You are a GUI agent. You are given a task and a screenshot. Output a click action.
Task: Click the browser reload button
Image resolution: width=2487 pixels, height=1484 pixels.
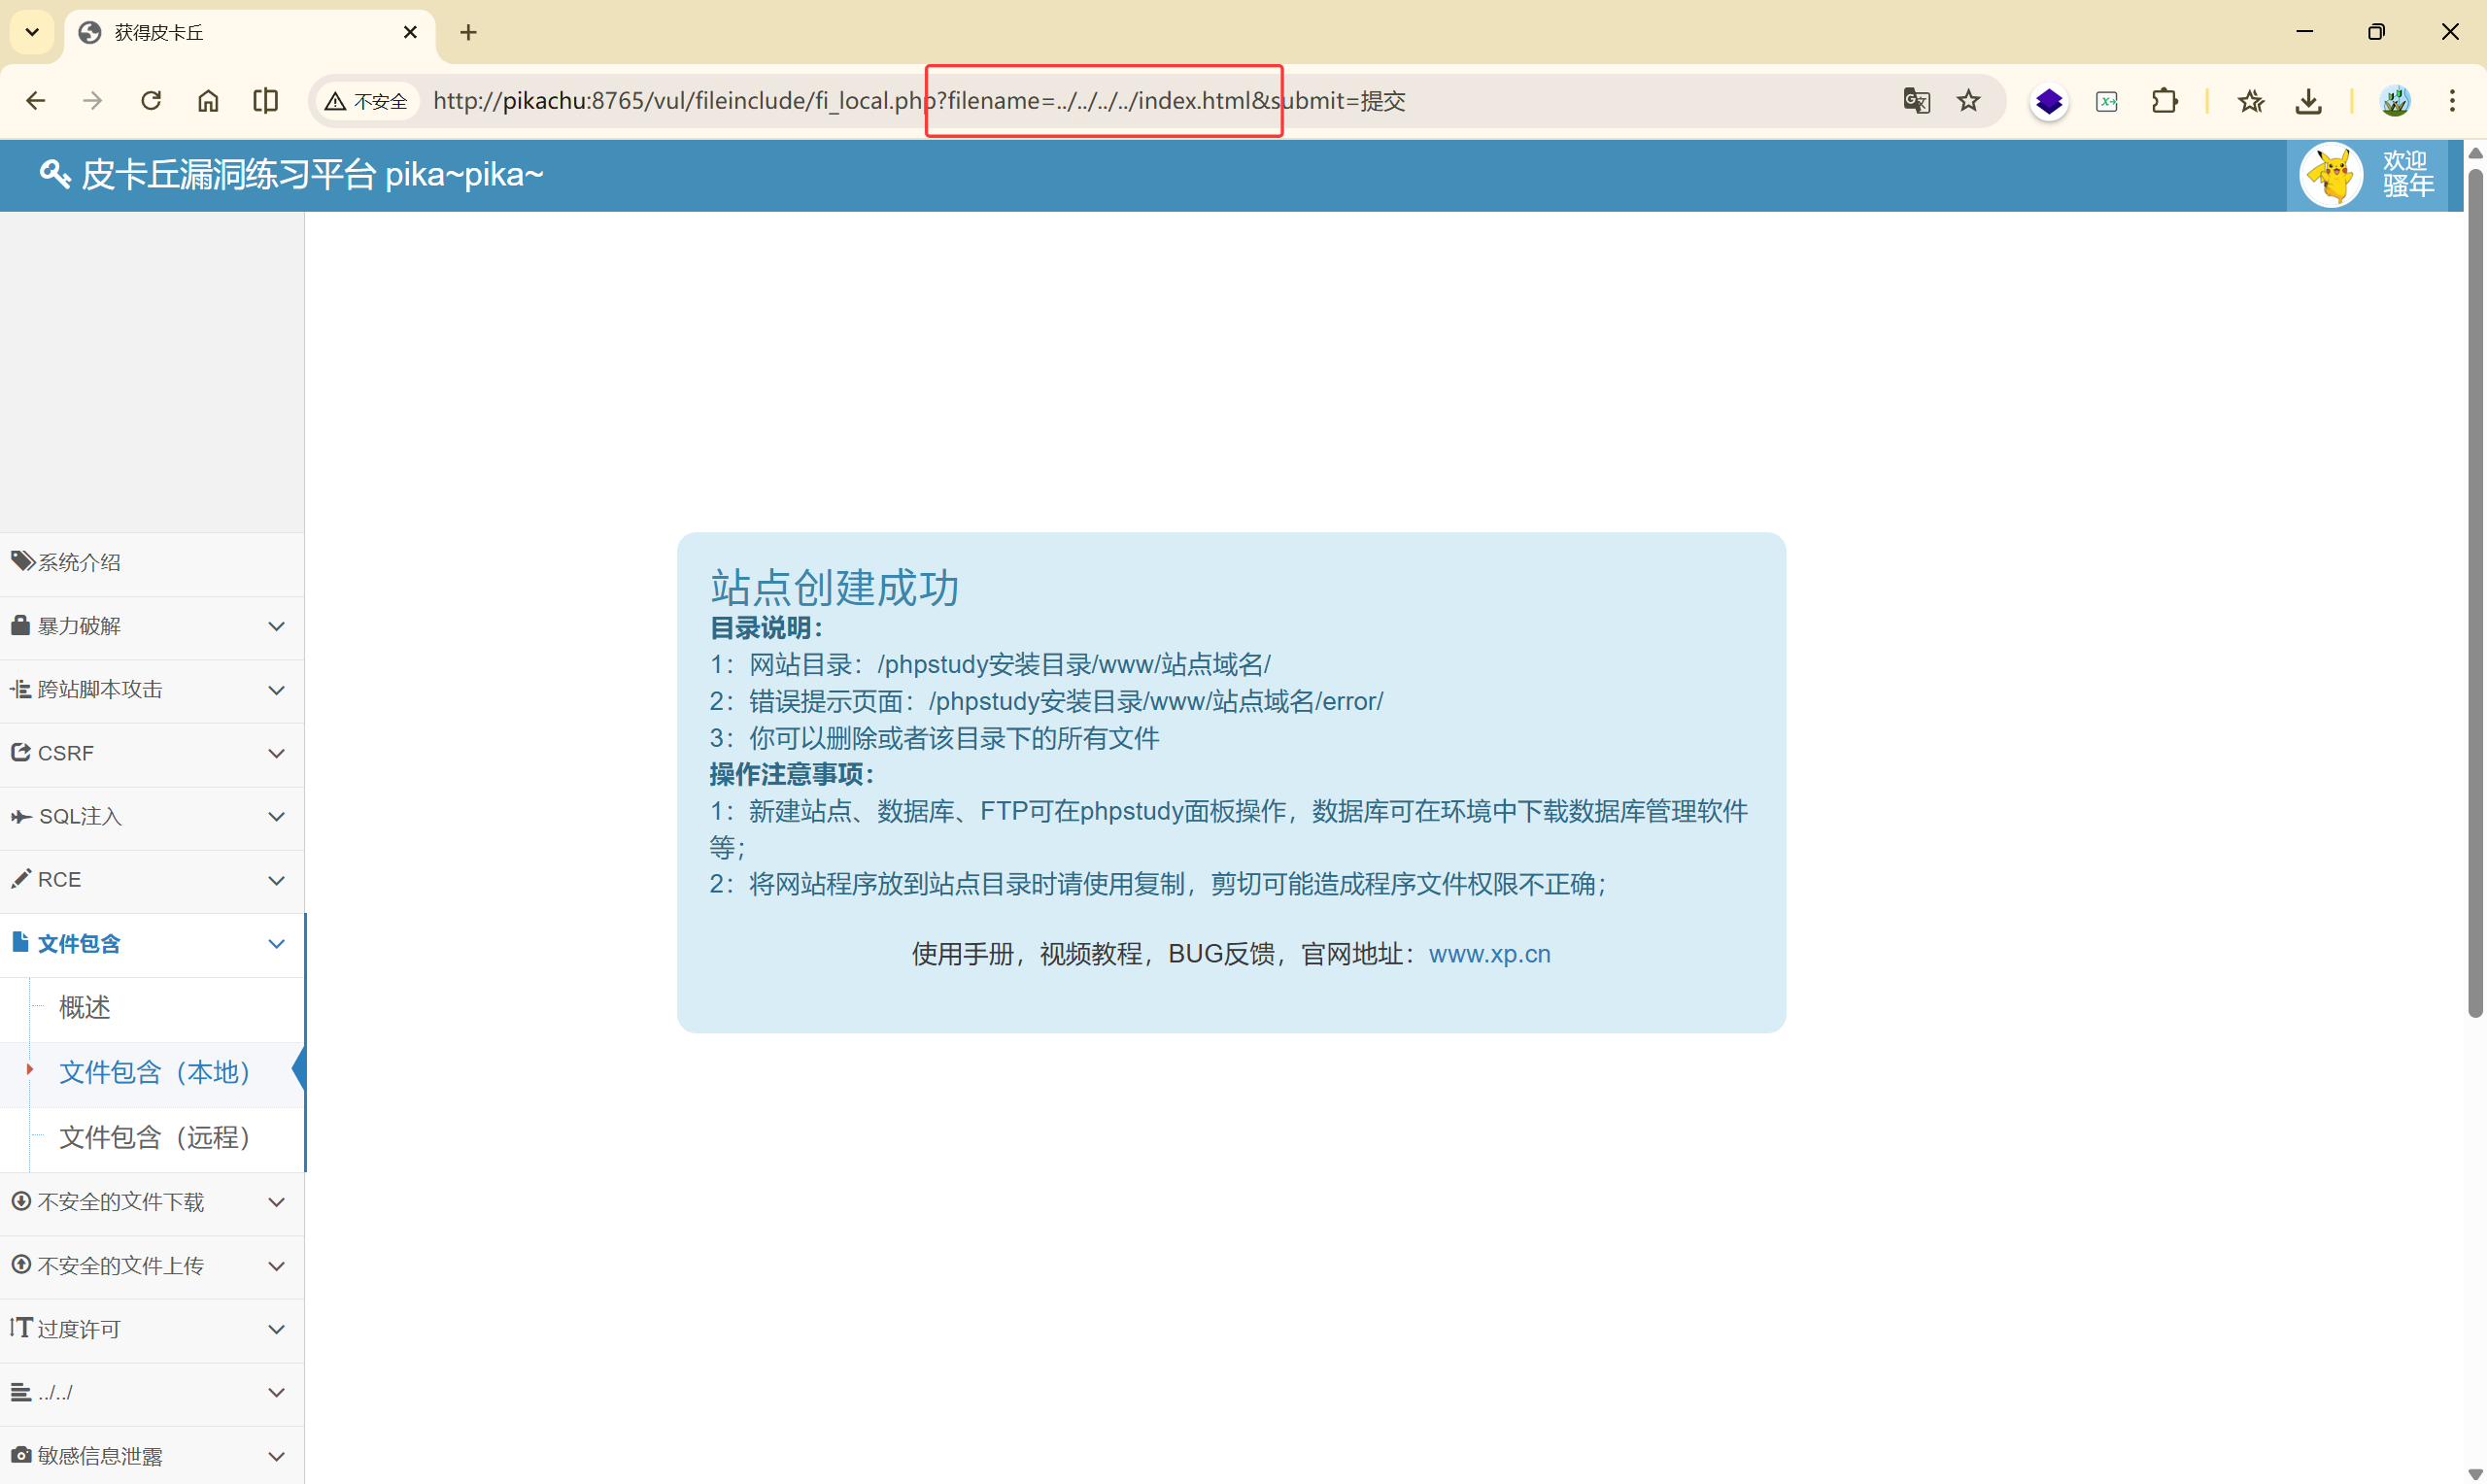pyautogui.click(x=151, y=101)
